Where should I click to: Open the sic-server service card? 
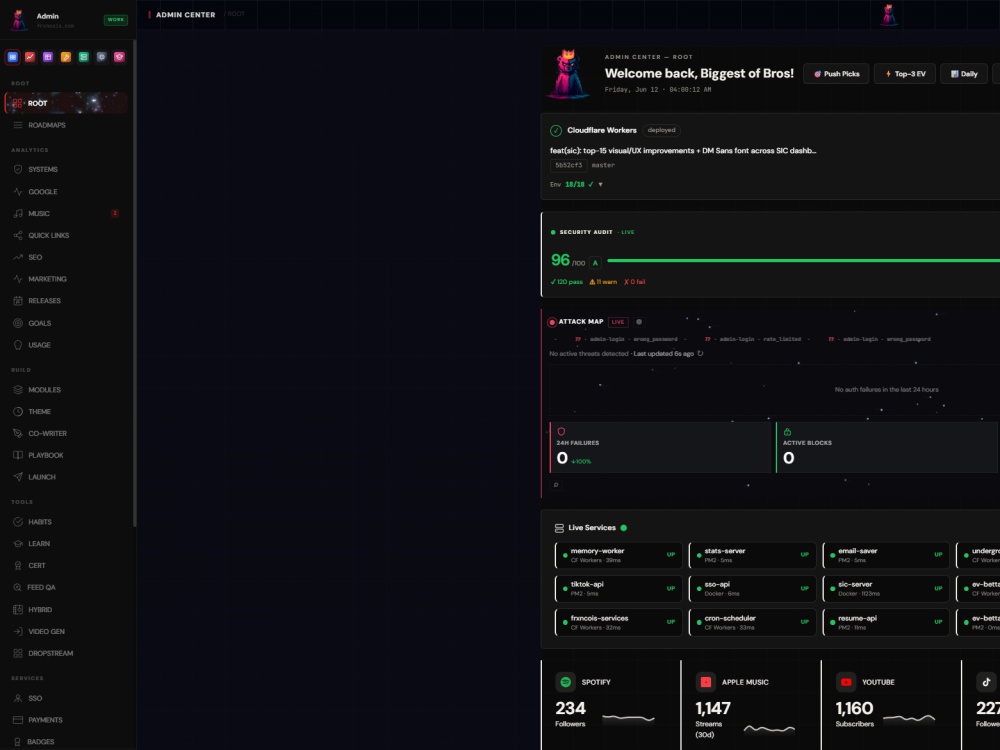pyautogui.click(x=886, y=589)
